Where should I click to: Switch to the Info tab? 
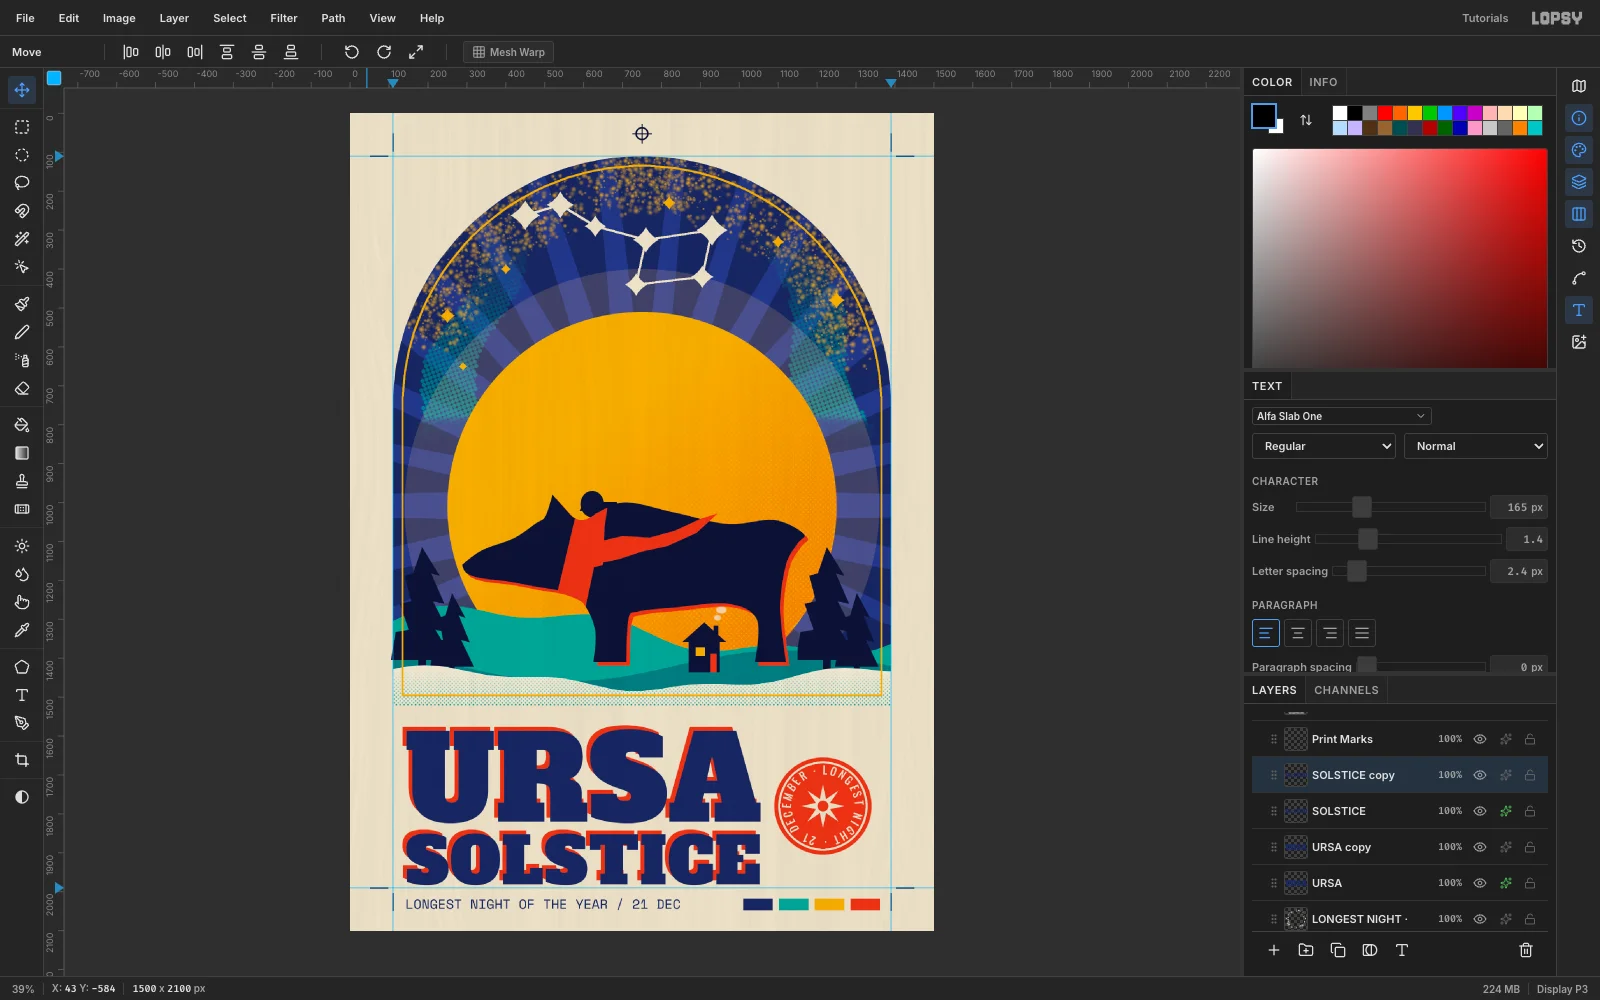click(1323, 82)
